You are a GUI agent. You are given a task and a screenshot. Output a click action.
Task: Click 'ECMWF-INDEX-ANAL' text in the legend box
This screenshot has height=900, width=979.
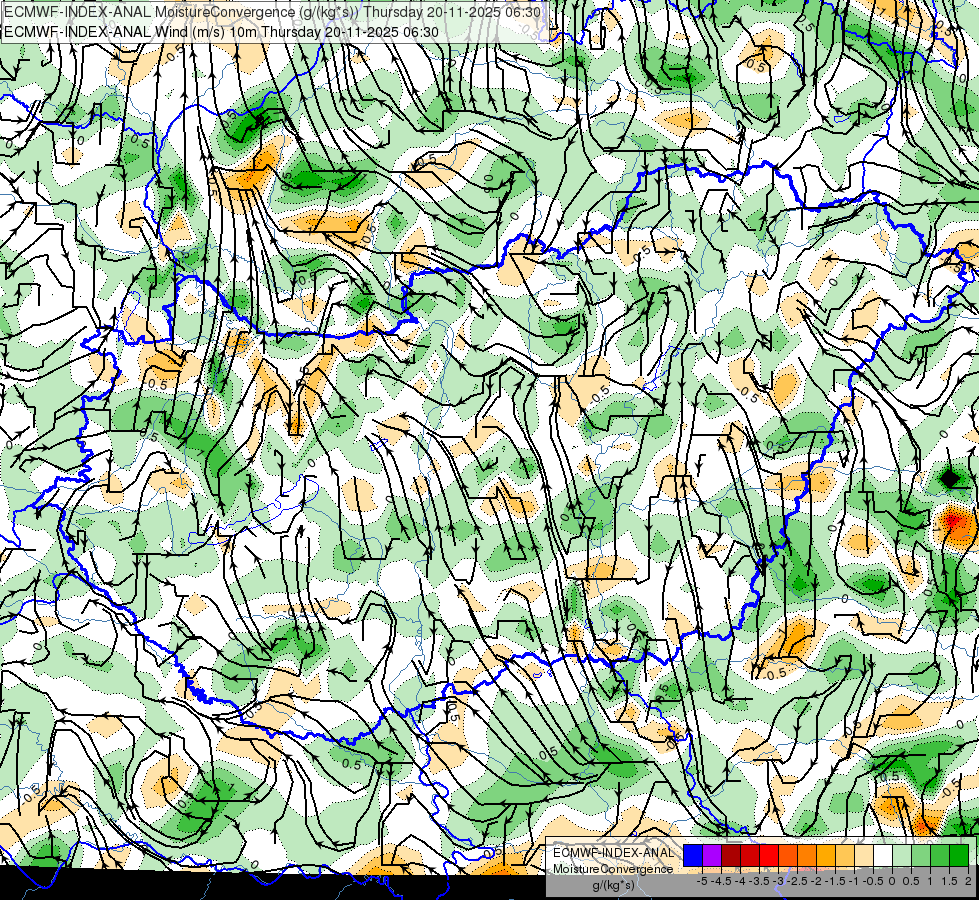click(613, 853)
